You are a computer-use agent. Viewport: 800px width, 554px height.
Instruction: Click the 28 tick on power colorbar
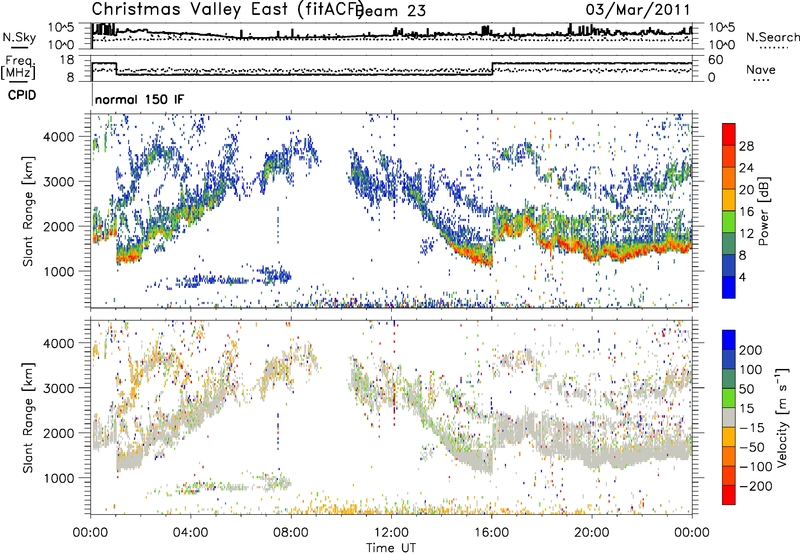[746, 146]
